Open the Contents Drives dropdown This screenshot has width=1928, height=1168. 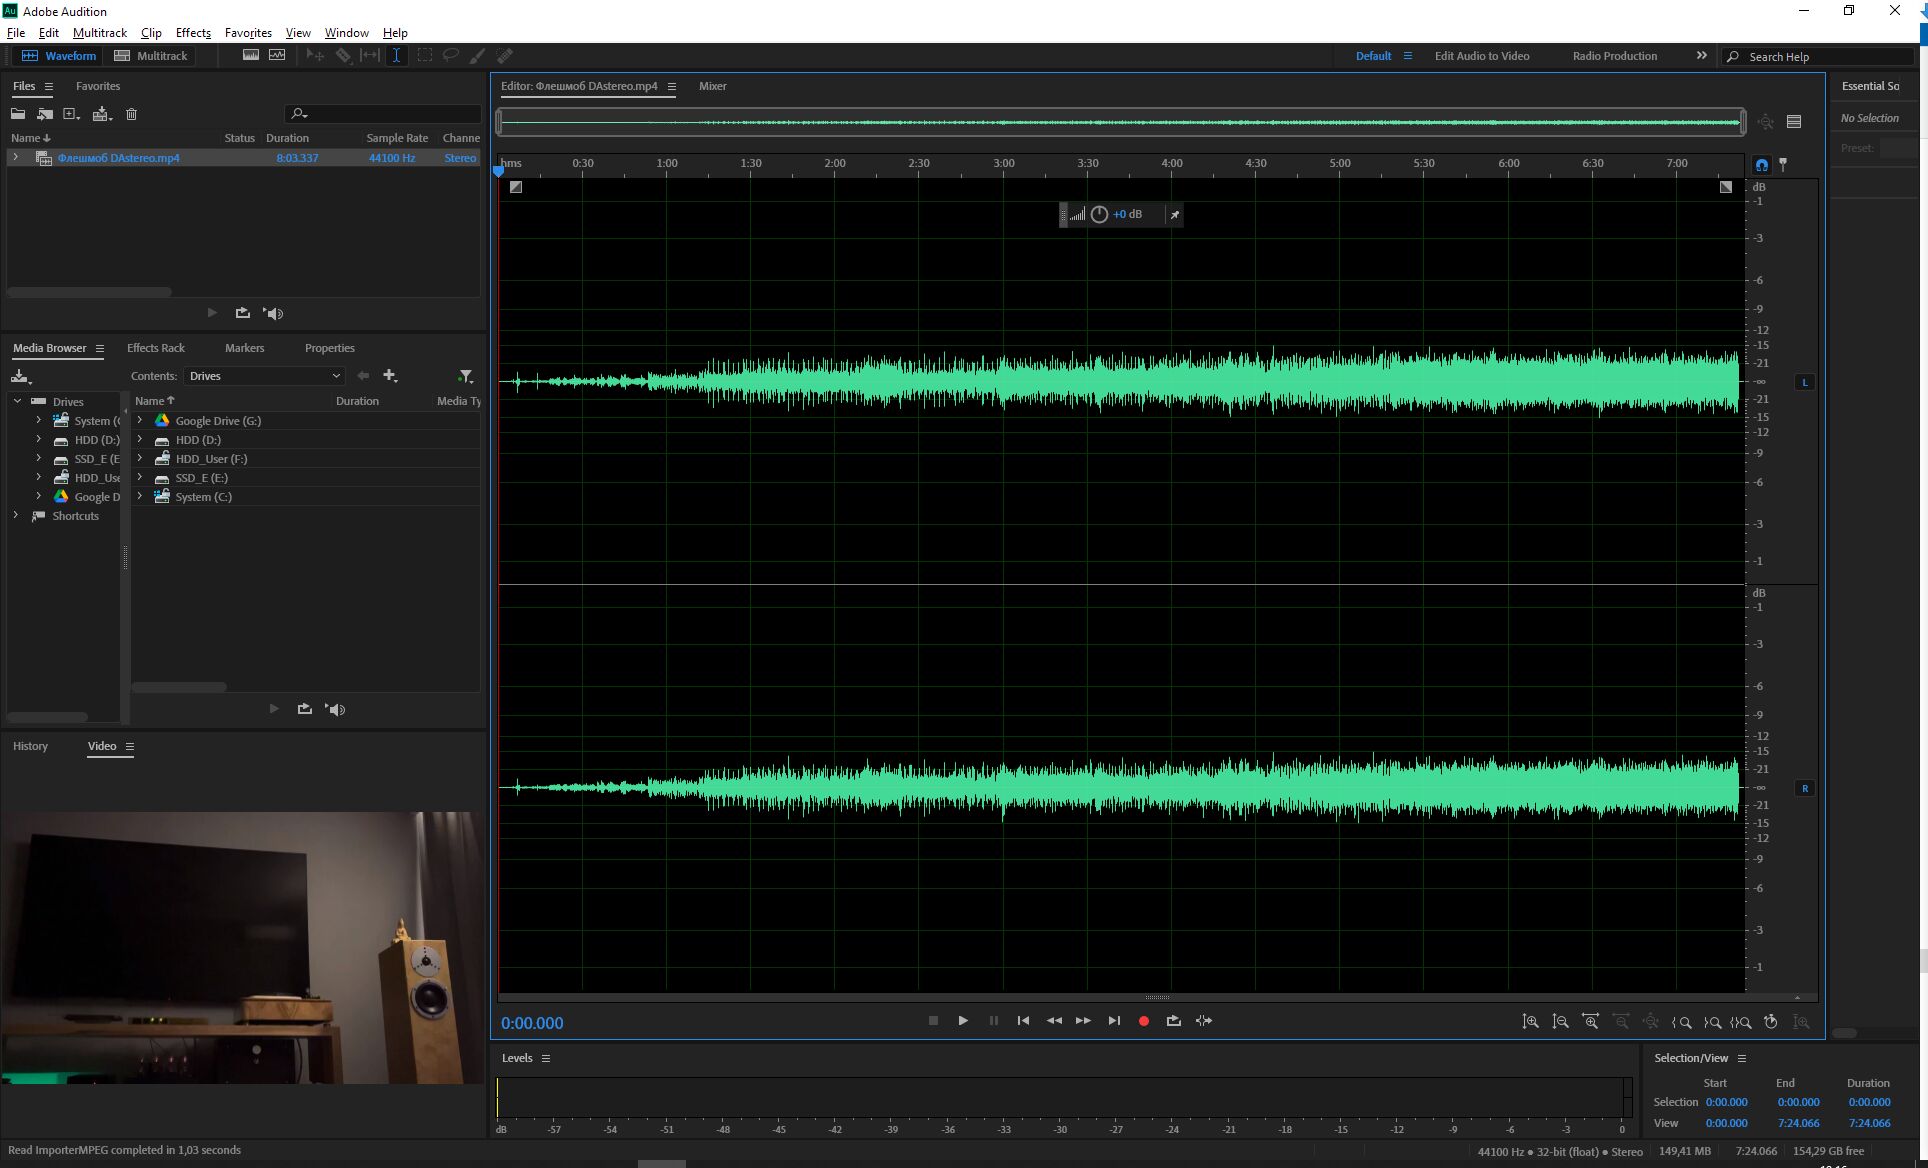click(x=264, y=376)
